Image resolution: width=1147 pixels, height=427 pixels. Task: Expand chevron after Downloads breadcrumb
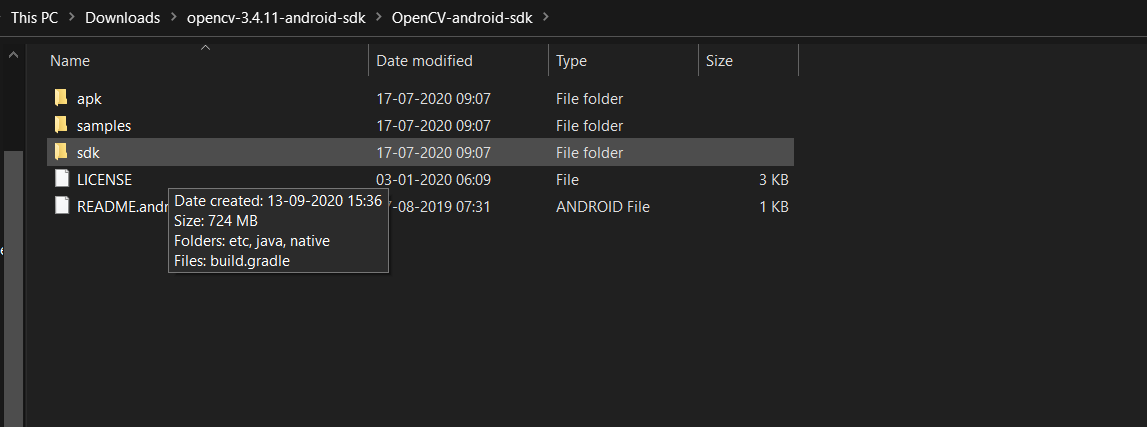coord(174,18)
